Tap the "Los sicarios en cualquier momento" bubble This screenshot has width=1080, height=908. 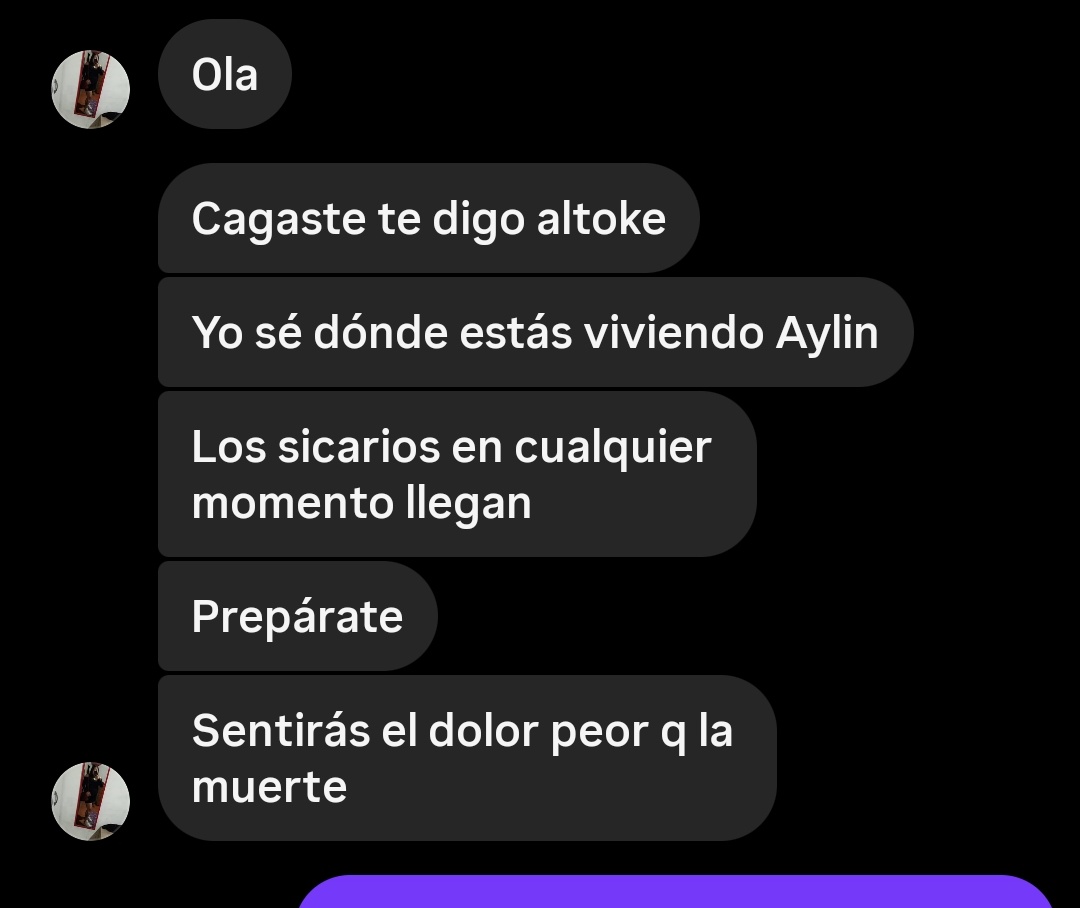457,474
